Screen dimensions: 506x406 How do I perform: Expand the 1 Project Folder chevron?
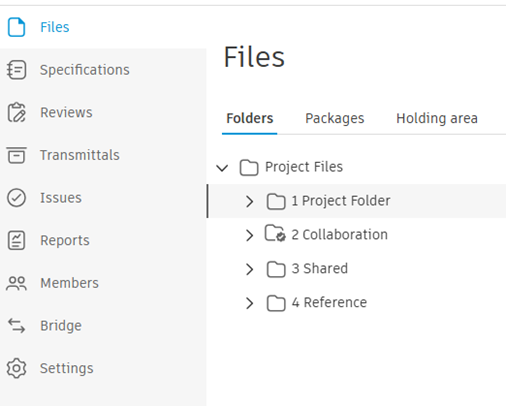[x=249, y=201]
